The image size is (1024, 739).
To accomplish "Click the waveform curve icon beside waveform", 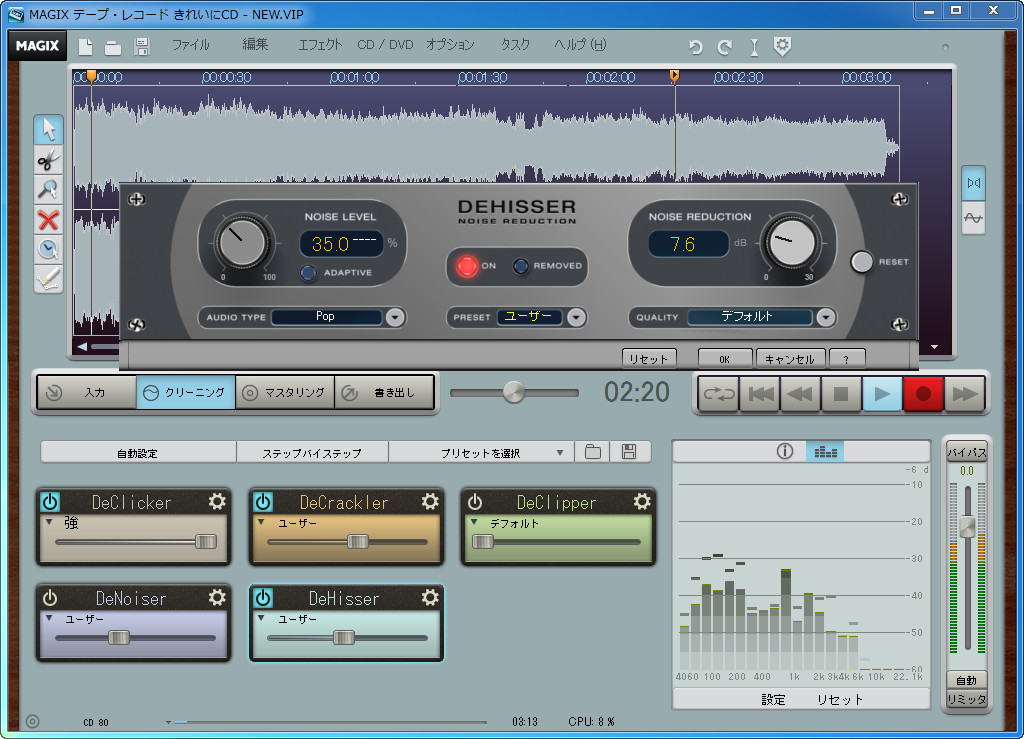I will tap(973, 218).
